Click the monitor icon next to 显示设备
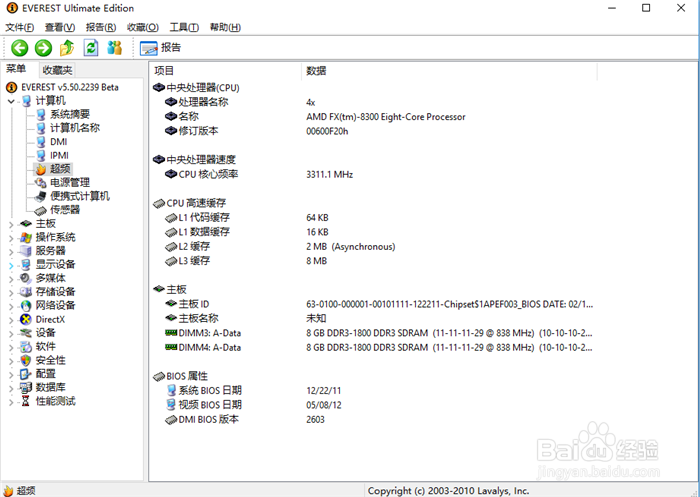This screenshot has width=700, height=497. 26,264
